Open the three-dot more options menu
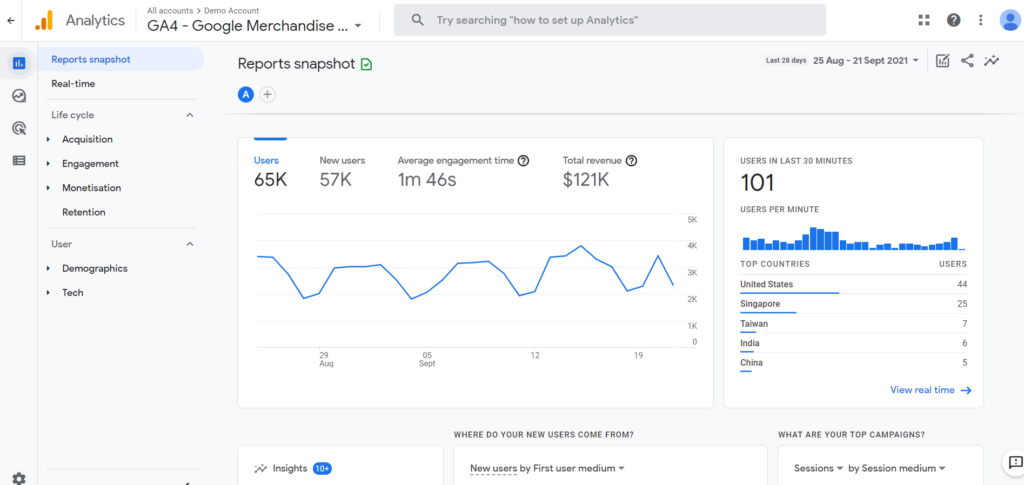This screenshot has height=485, width=1024. pyautogui.click(x=980, y=20)
